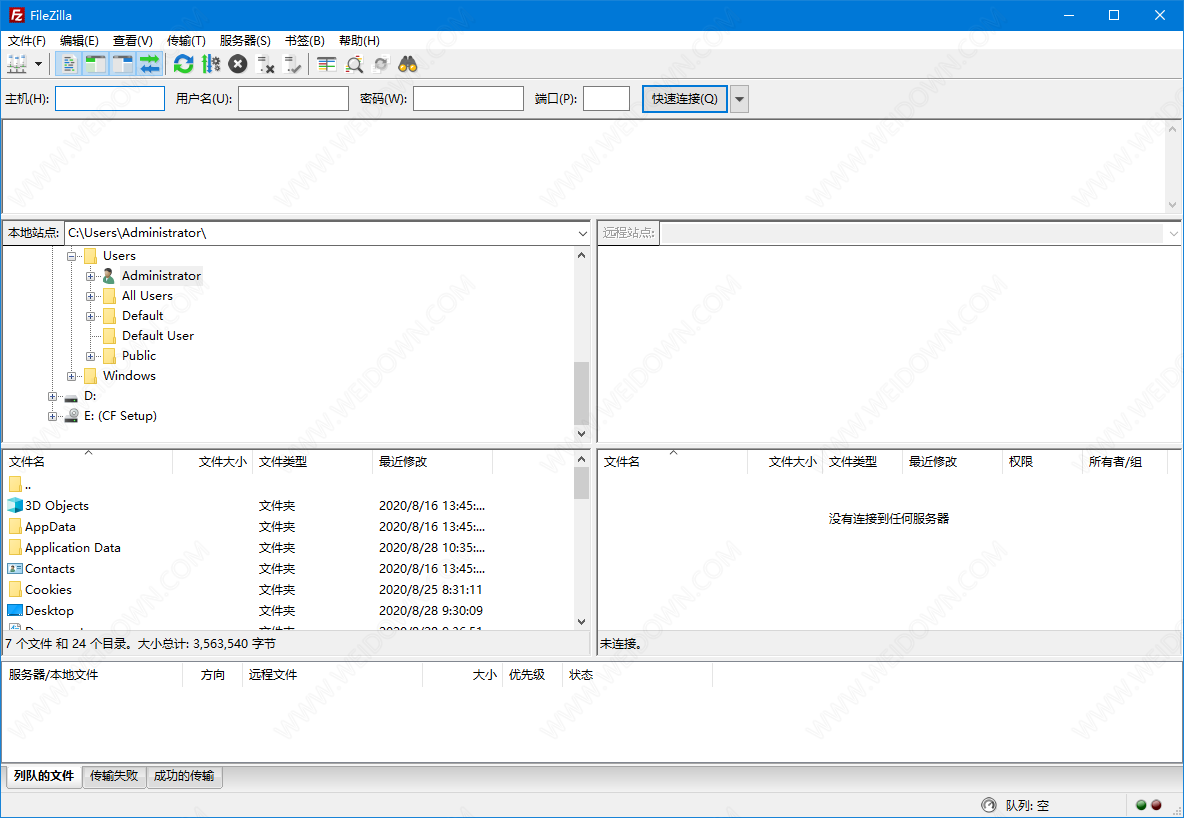Click the message log scroll down arrow
This screenshot has width=1184, height=818.
[1173, 205]
